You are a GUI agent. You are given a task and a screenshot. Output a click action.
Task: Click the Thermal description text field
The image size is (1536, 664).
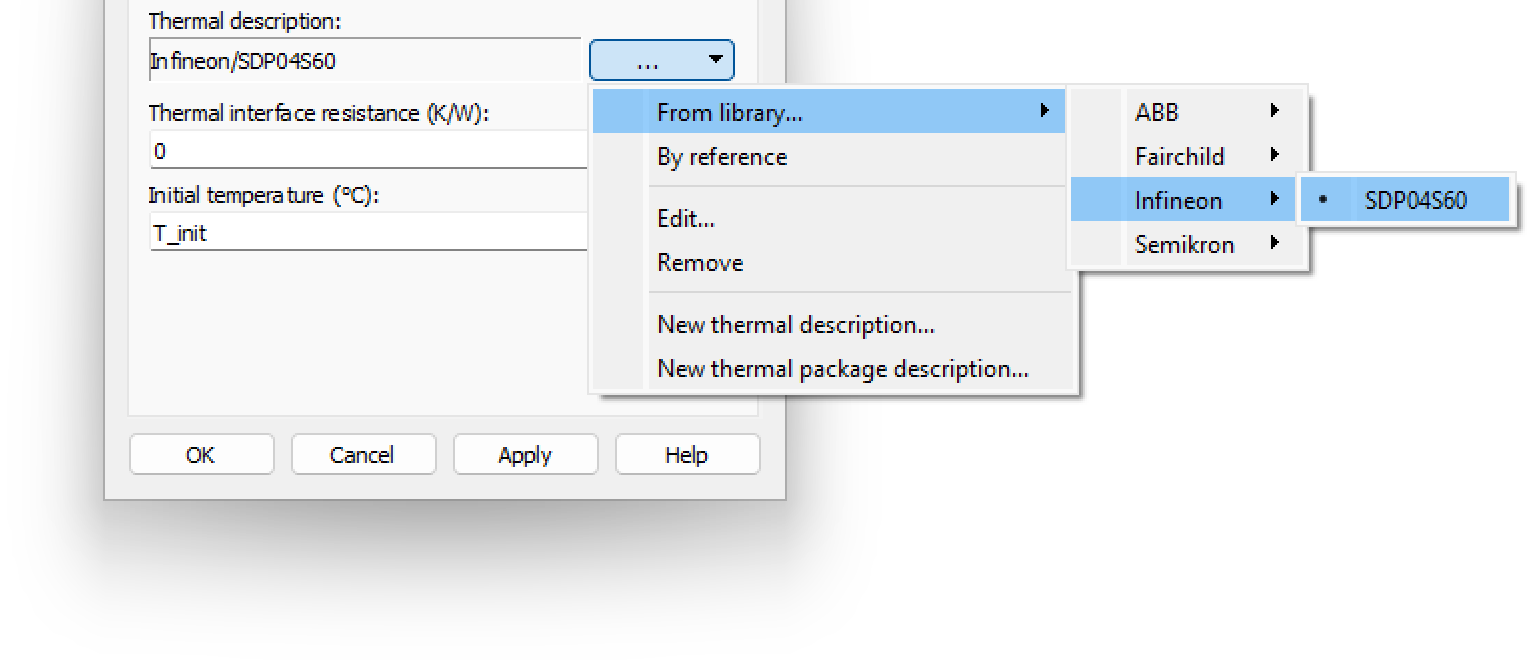coord(364,61)
